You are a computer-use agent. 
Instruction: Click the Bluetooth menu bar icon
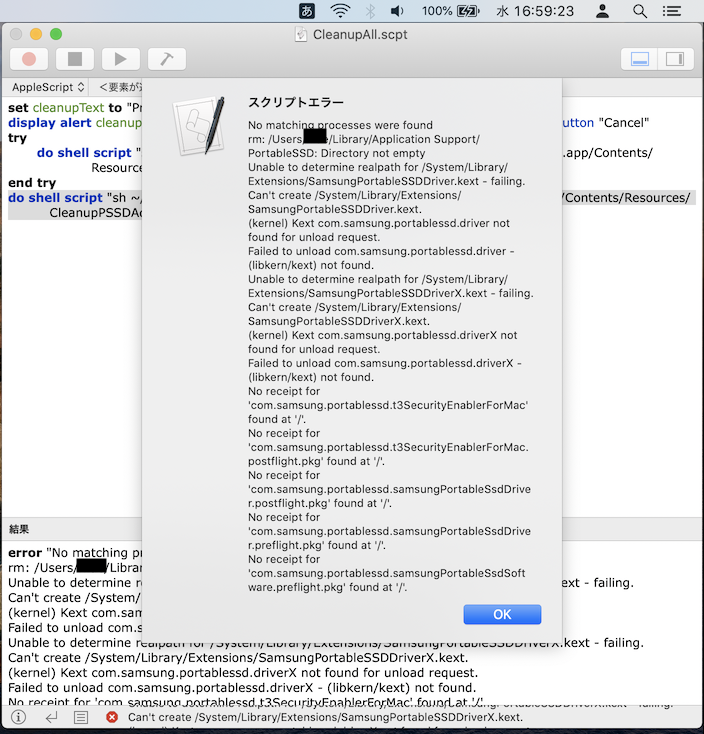click(x=370, y=11)
